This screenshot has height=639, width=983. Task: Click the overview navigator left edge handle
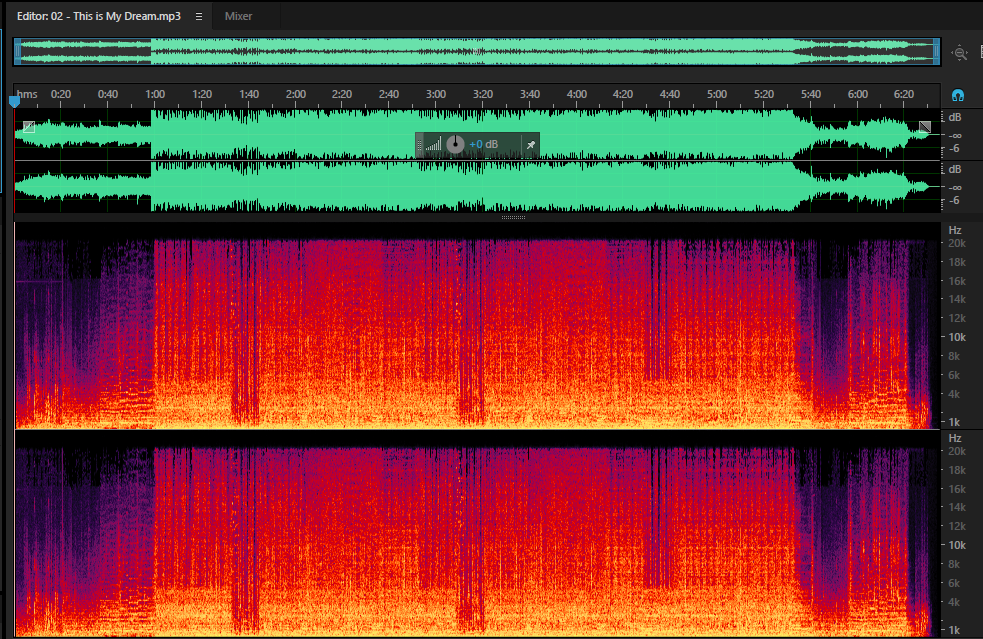(x=18, y=51)
